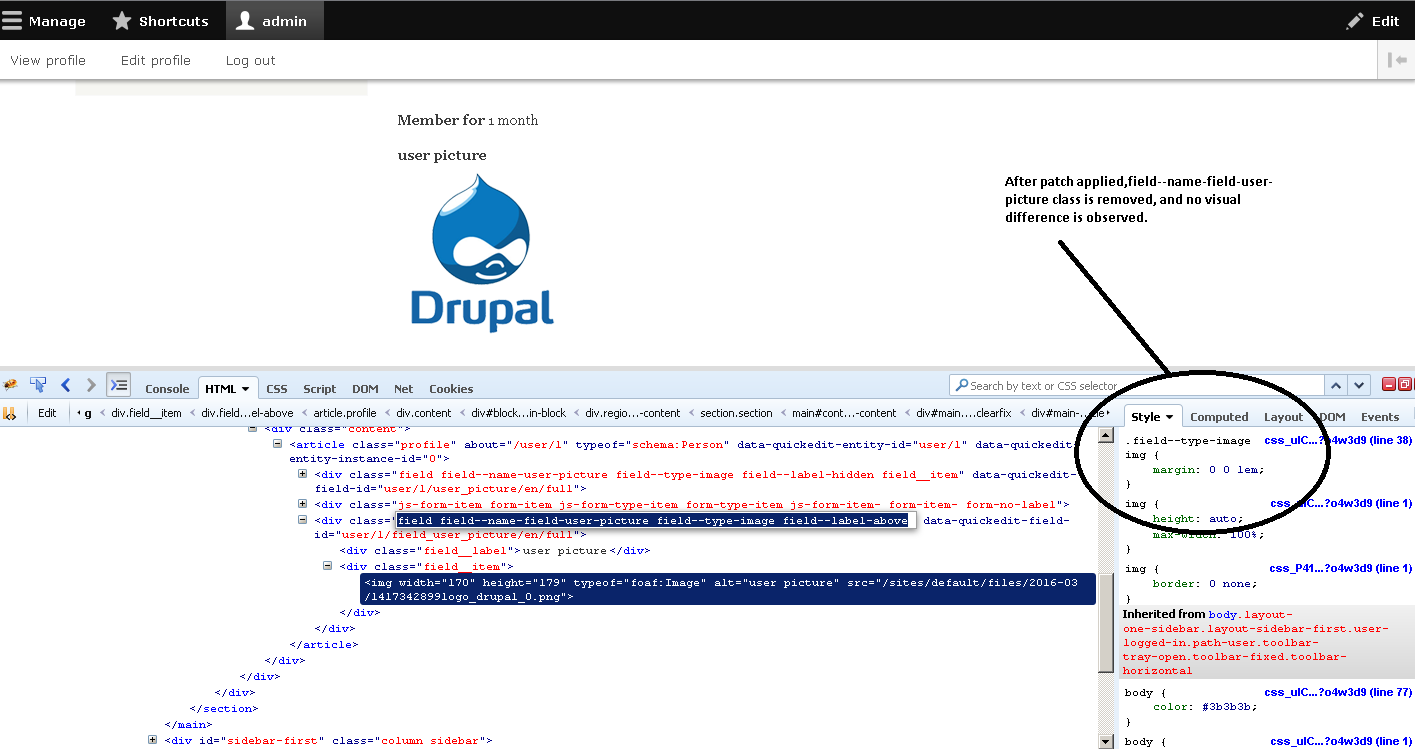Collapse the article class profile node
1415x749 pixels.
pos(278,444)
